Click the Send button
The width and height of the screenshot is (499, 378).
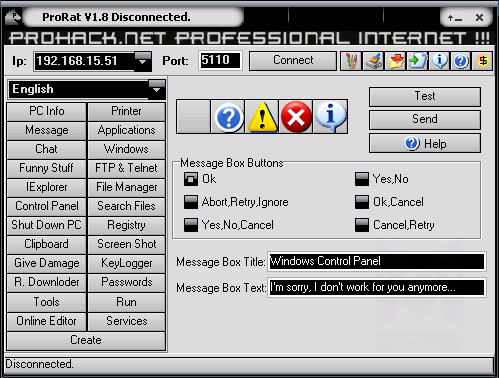click(x=425, y=119)
